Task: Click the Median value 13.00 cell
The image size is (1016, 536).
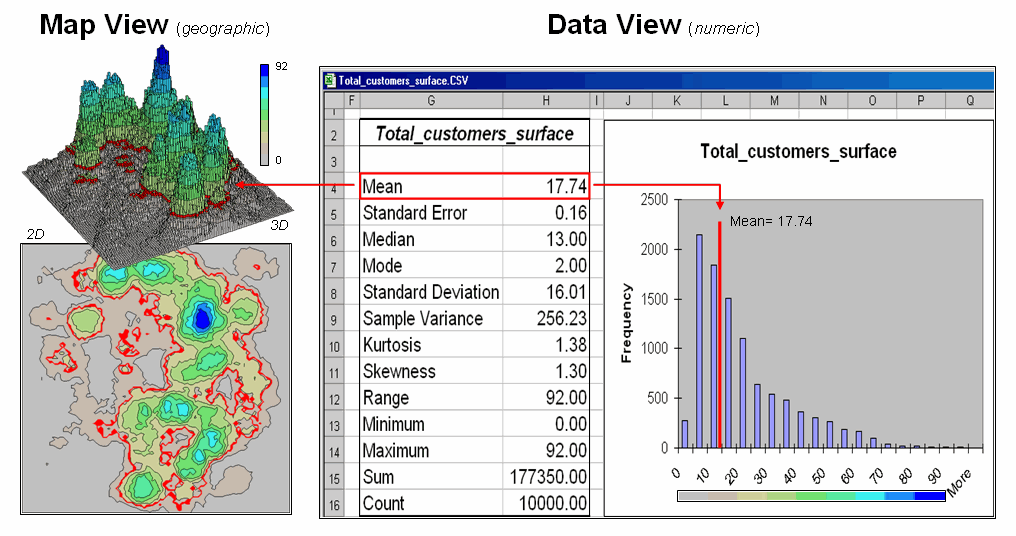Action: coord(546,240)
